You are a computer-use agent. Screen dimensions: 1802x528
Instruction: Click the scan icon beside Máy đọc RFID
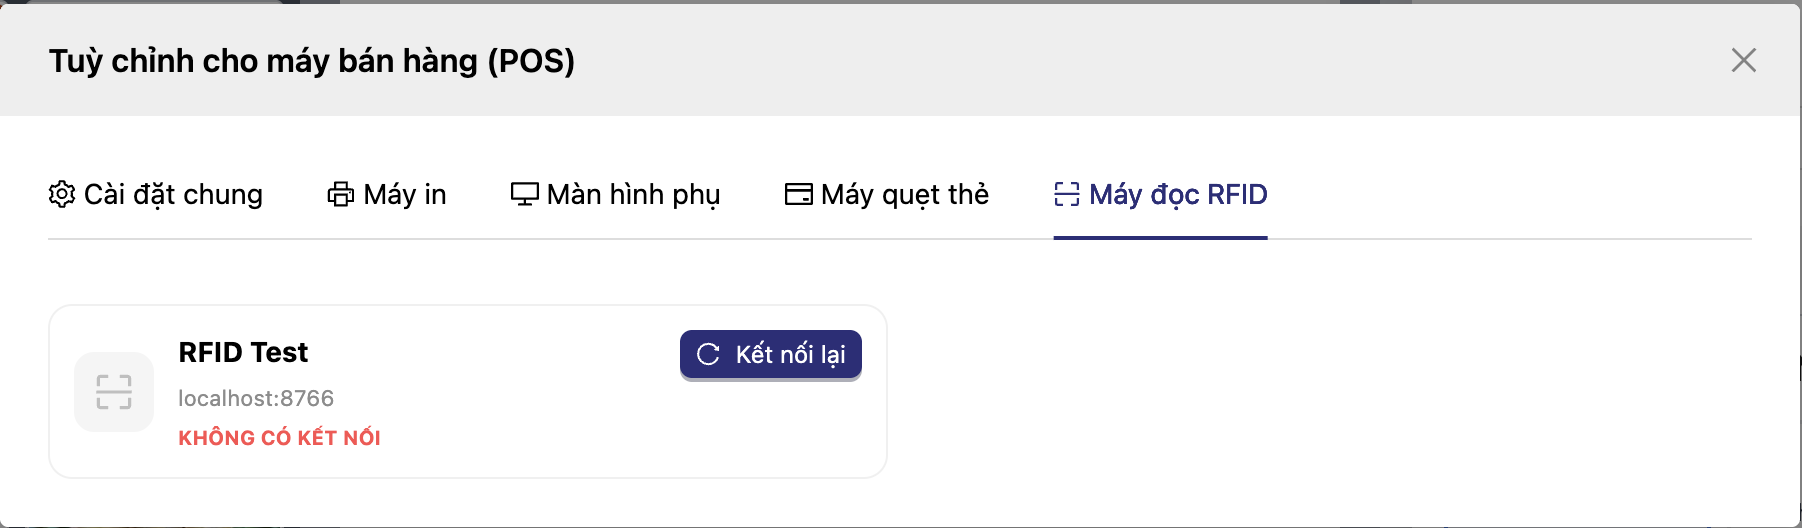coord(1067,194)
